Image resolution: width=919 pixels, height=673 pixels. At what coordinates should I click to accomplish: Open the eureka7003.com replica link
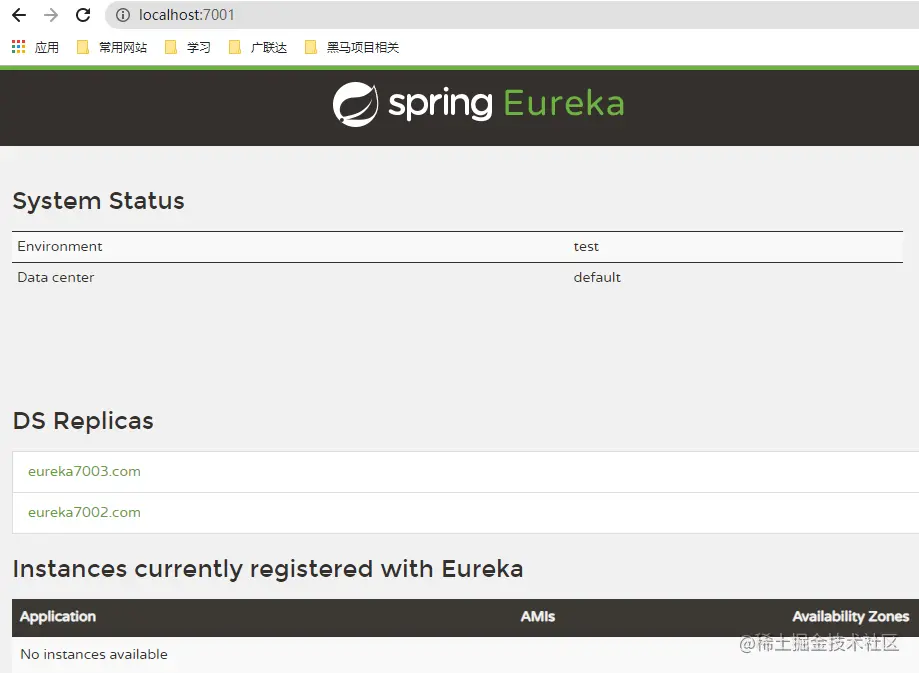click(x=84, y=471)
